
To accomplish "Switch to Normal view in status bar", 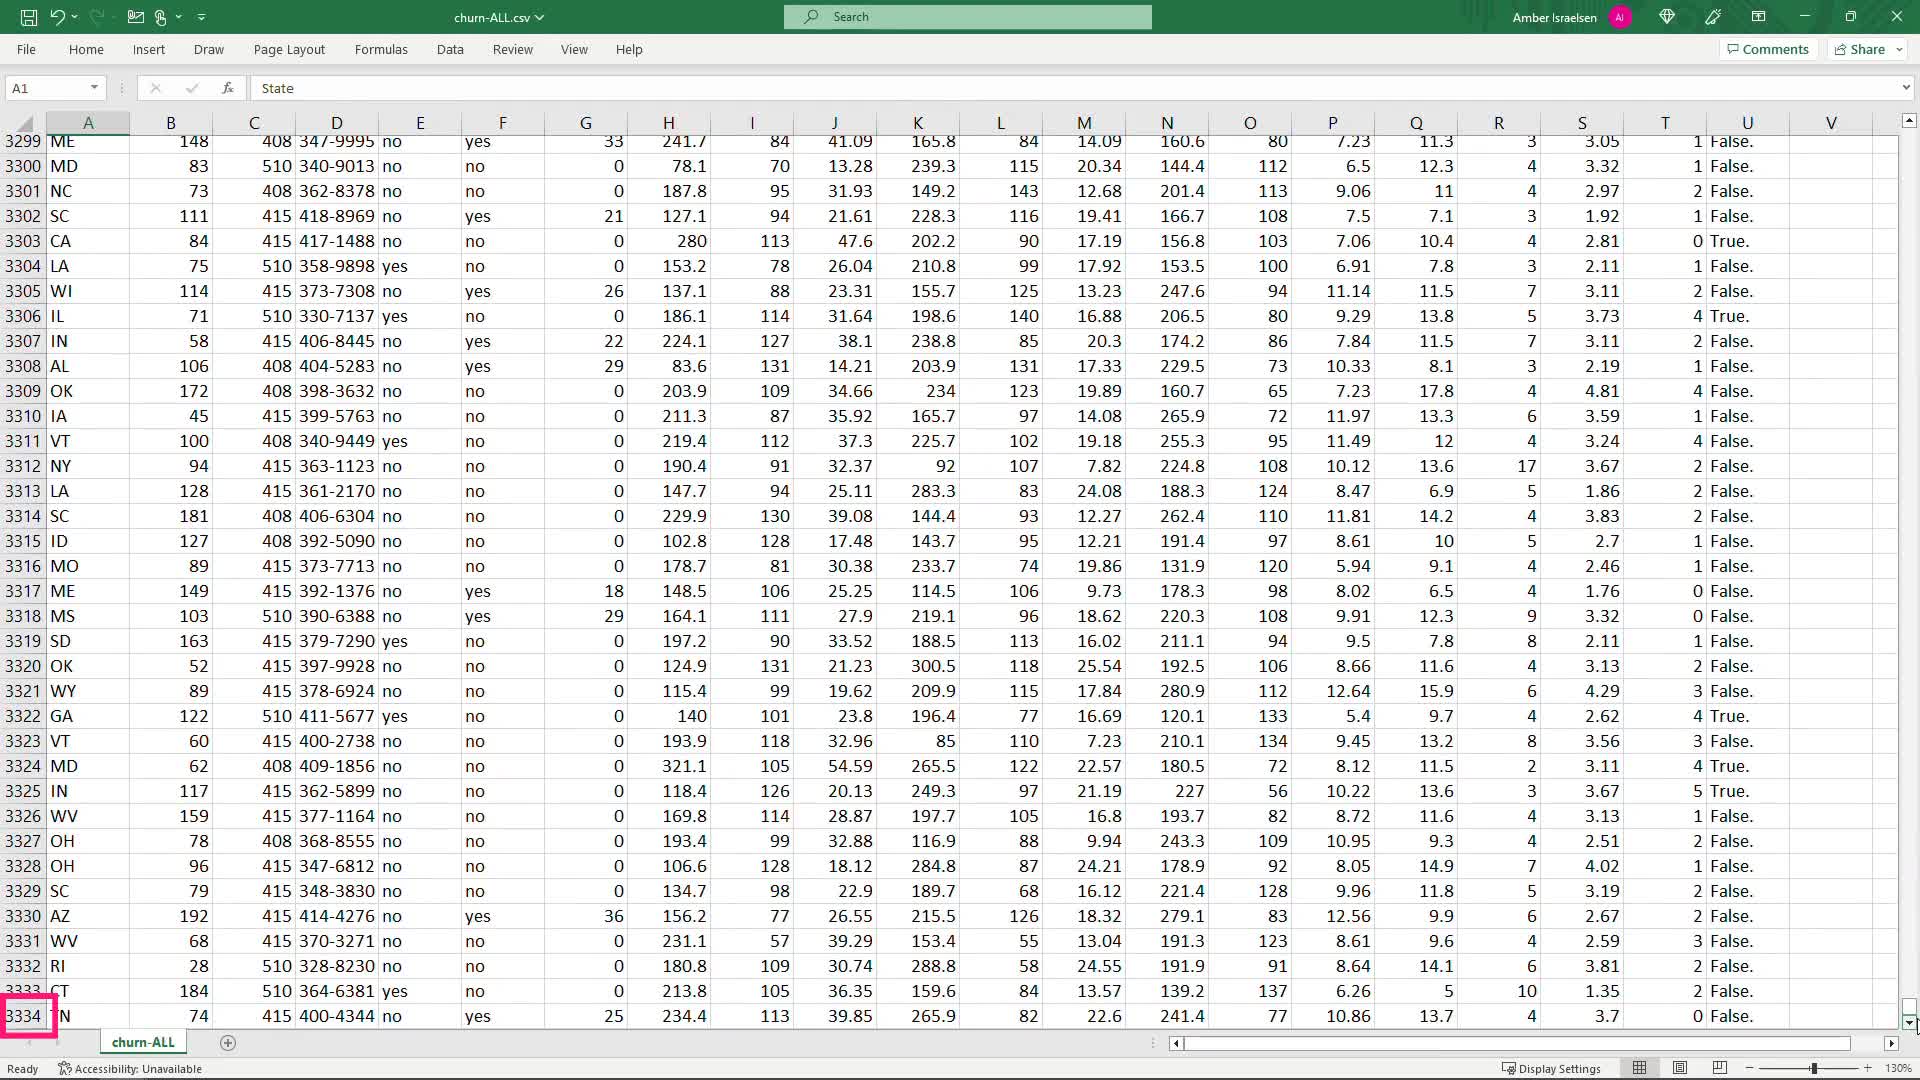I will click(x=1640, y=1068).
